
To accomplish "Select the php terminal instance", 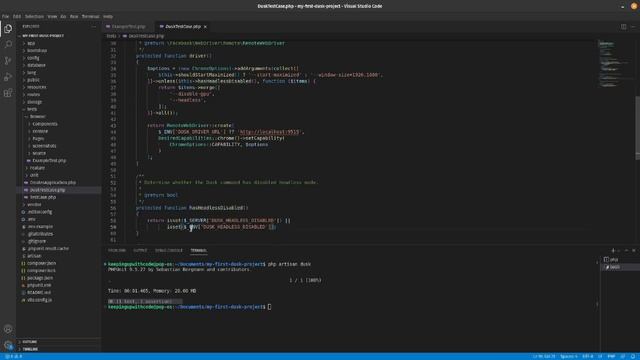I will (x=620, y=259).
